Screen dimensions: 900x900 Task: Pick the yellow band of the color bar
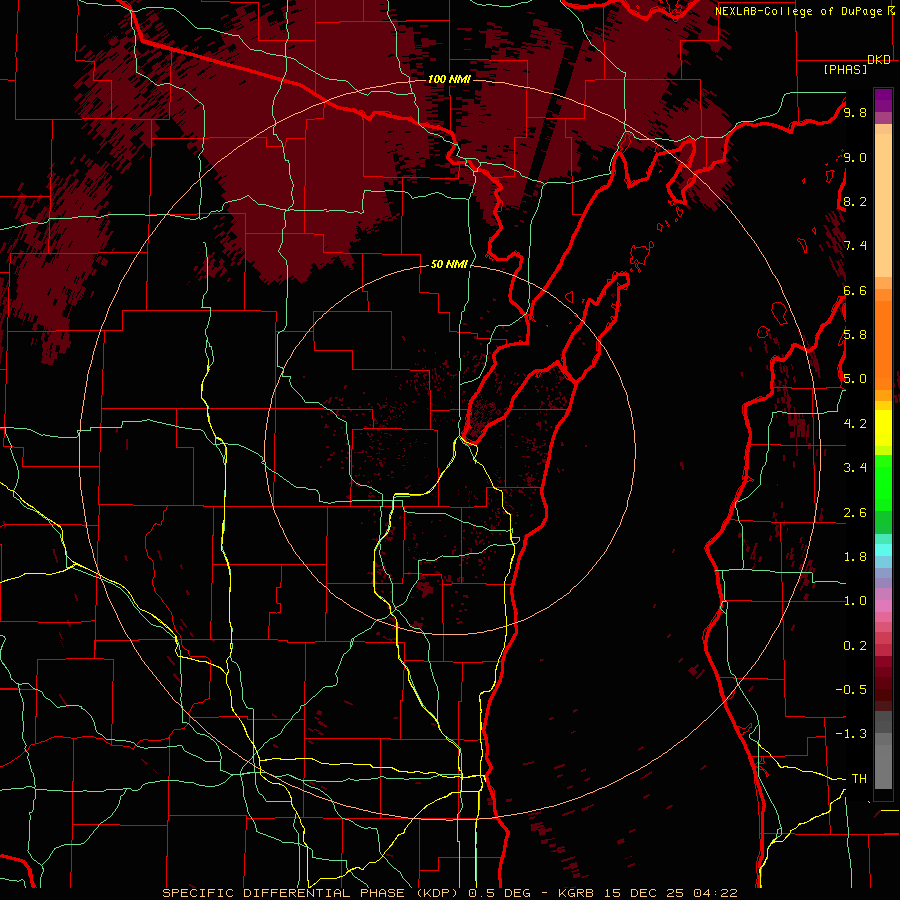coord(883,428)
